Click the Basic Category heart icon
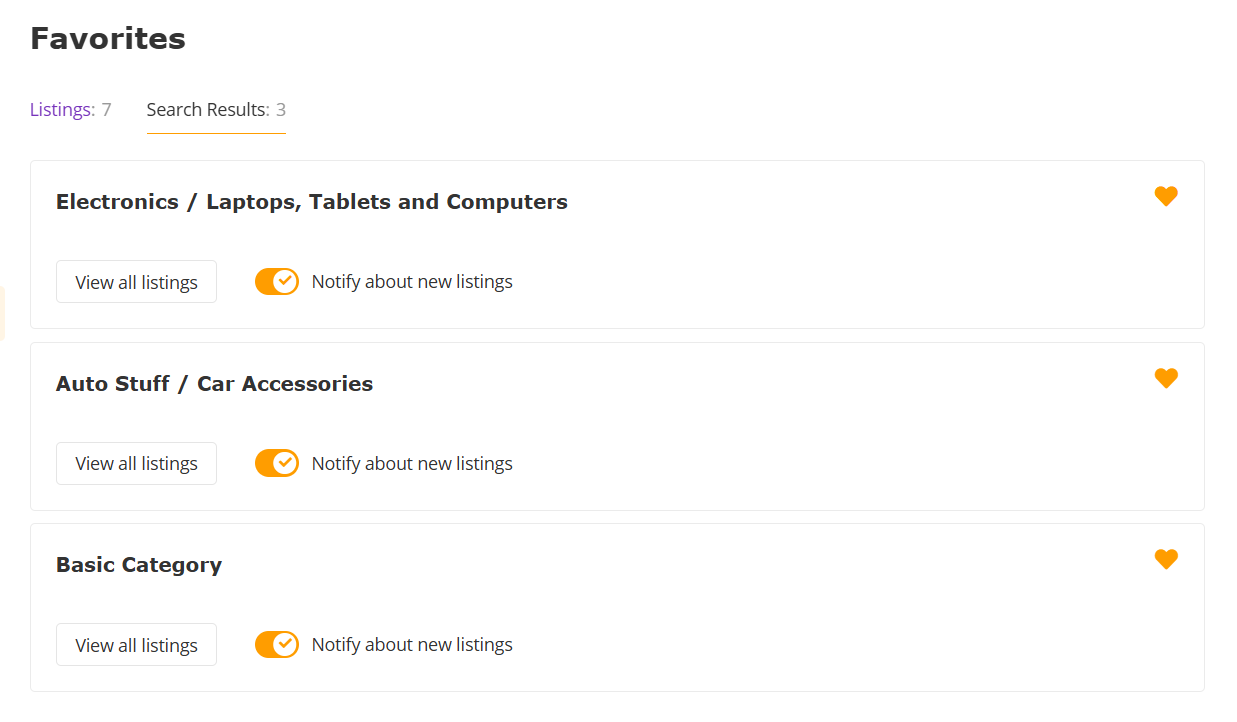The height and width of the screenshot is (722, 1237). coord(1166,560)
